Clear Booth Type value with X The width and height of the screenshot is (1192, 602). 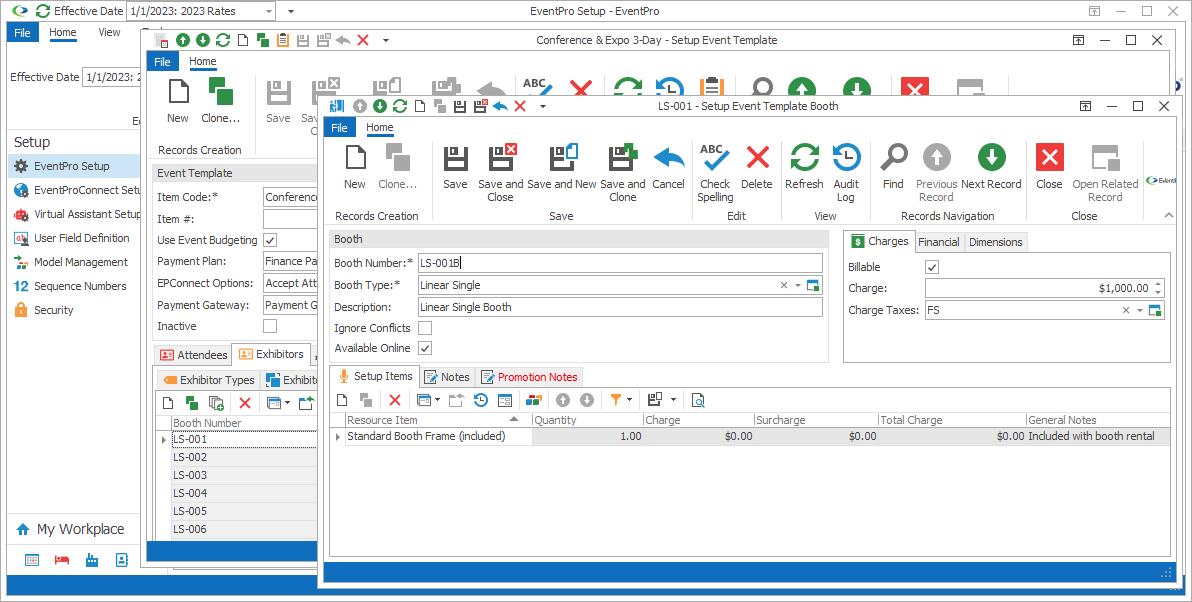point(784,285)
